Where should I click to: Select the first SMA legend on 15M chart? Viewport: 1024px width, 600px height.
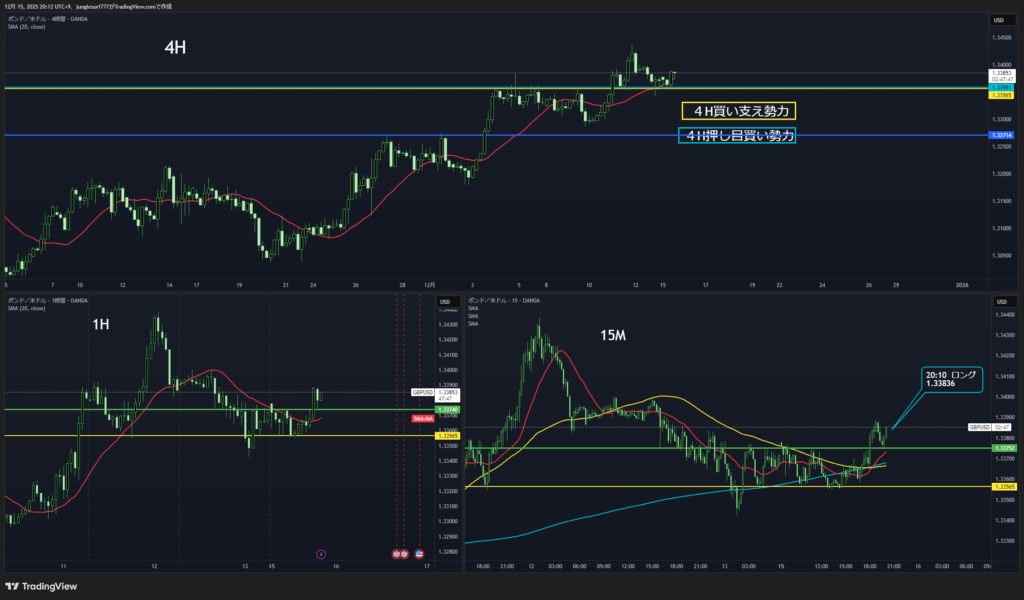coord(475,309)
